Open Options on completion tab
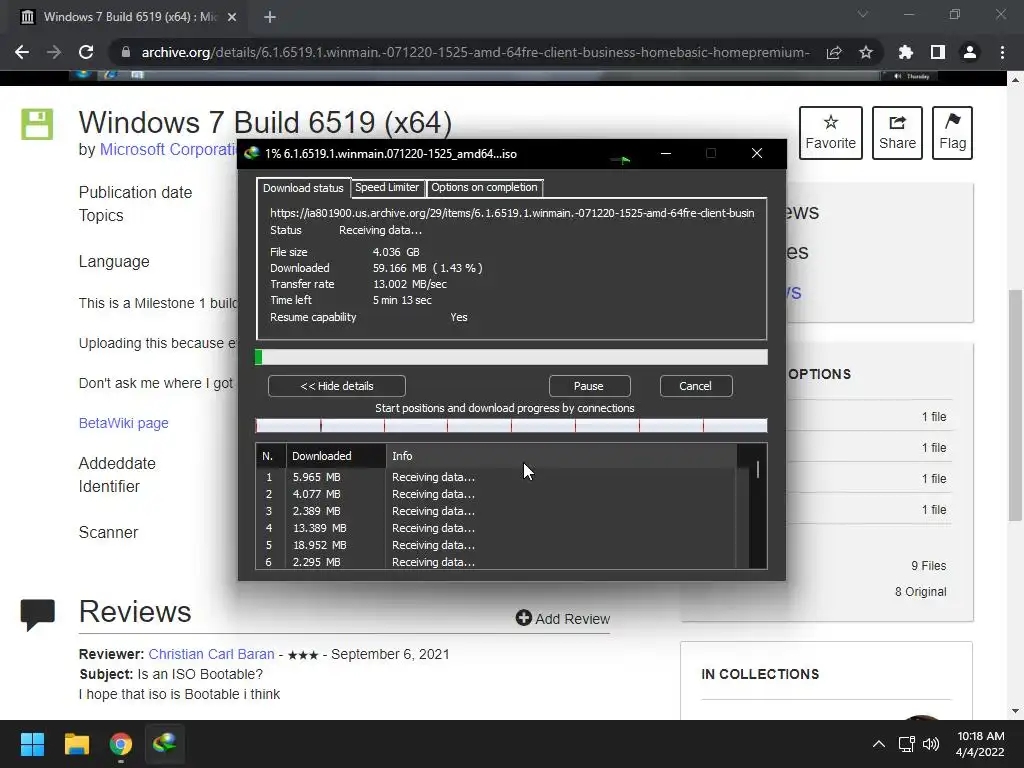Viewport: 1024px width, 768px height. [484, 187]
